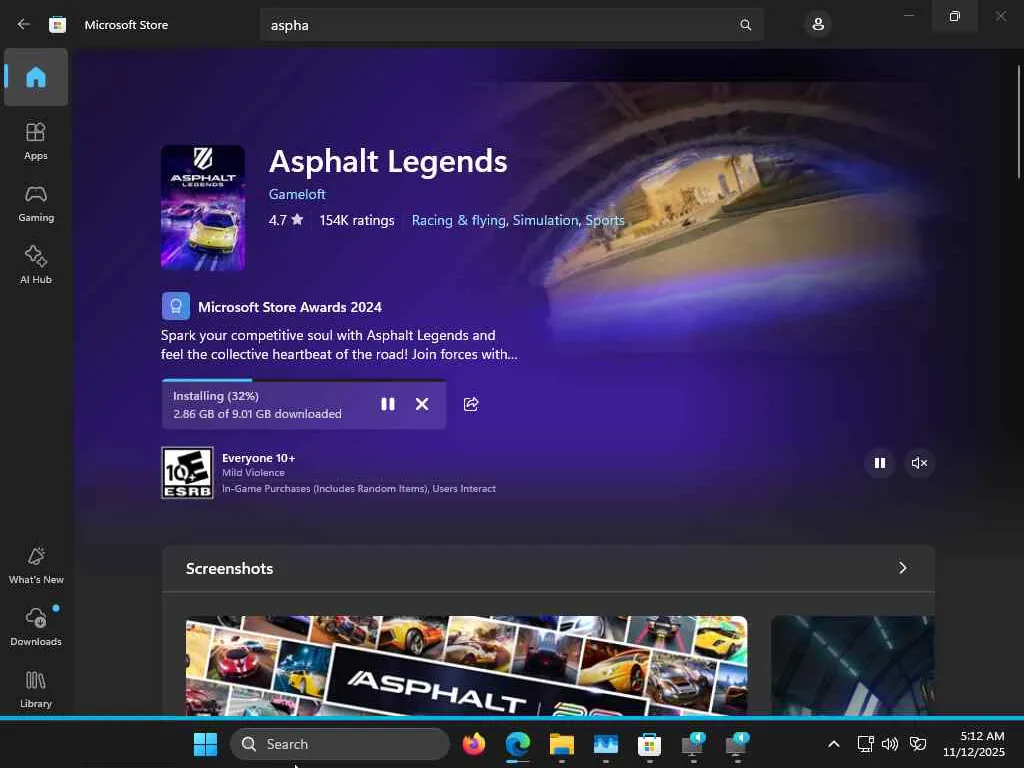Image resolution: width=1024 pixels, height=768 pixels.
Task: Open What's New in the sidebar
Action: pyautogui.click(x=36, y=565)
